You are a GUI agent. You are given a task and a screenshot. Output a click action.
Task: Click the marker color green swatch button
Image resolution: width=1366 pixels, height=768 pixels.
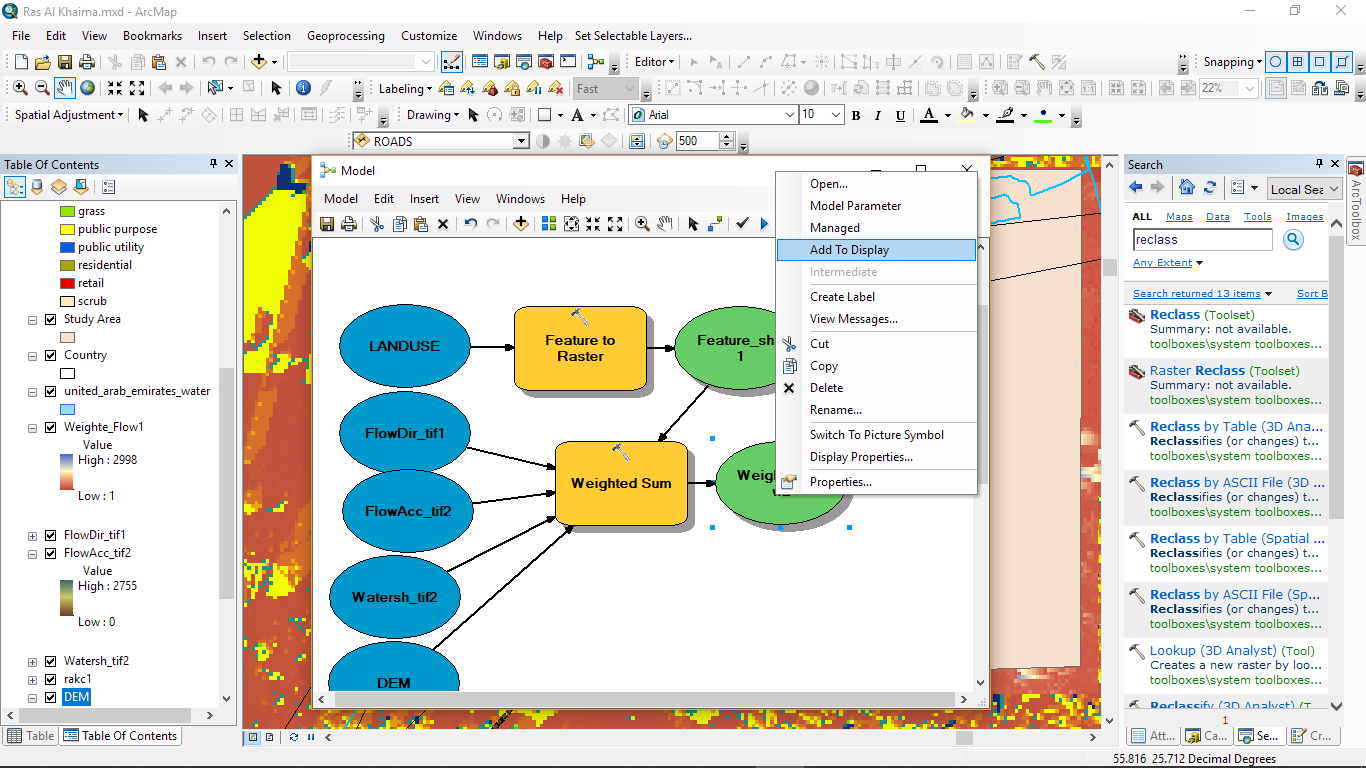point(1045,115)
